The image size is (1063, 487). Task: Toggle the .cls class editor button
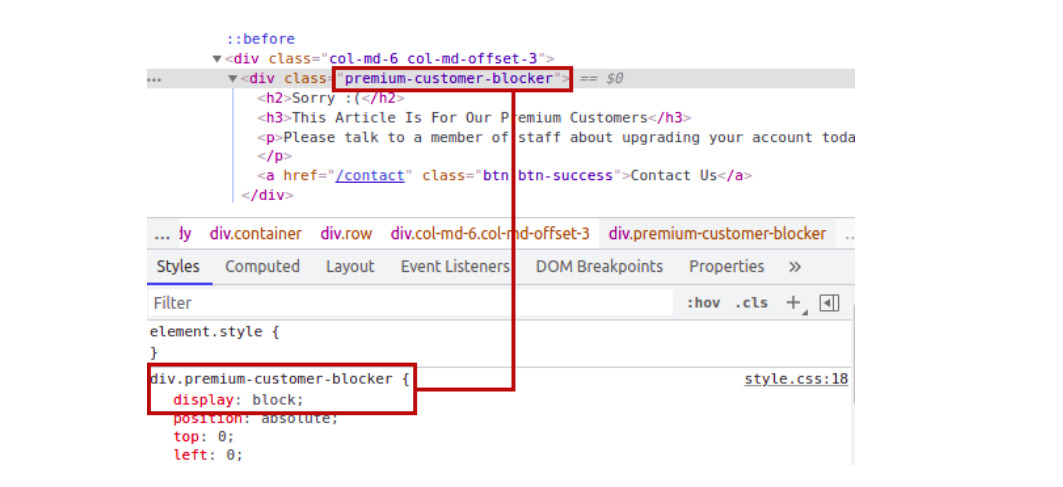[x=751, y=303]
